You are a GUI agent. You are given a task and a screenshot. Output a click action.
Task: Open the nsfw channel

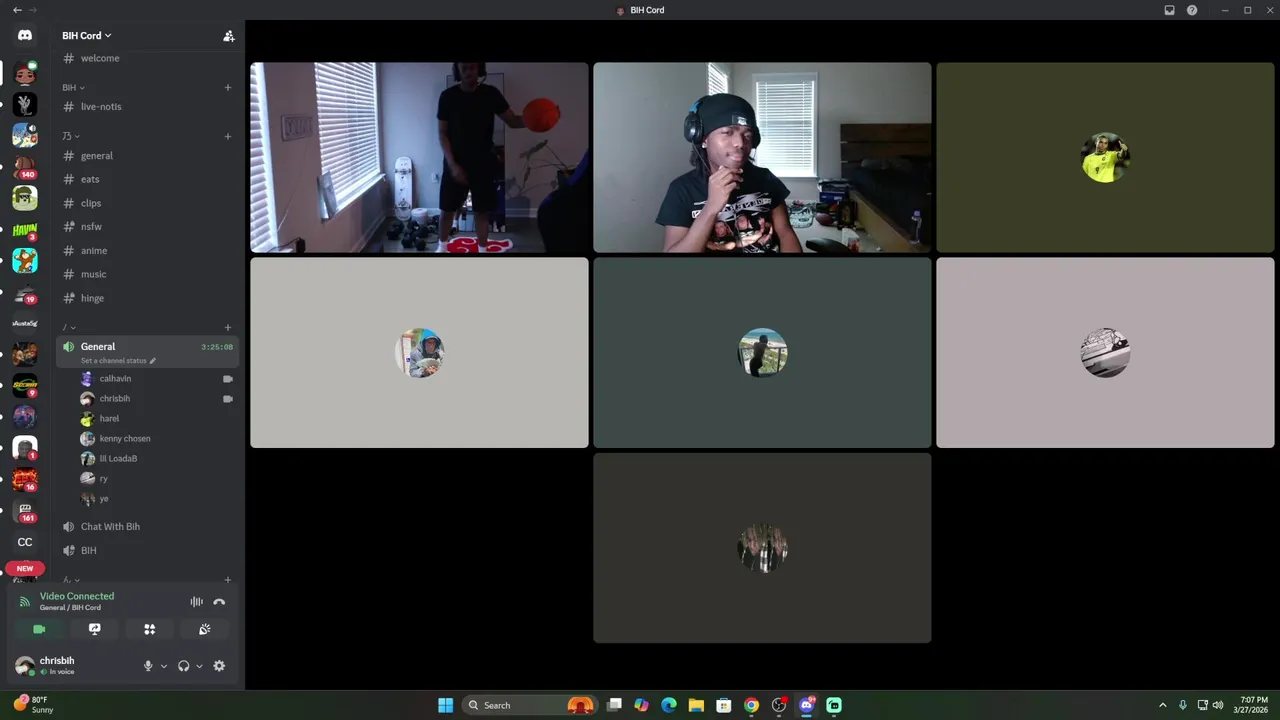click(147, 227)
